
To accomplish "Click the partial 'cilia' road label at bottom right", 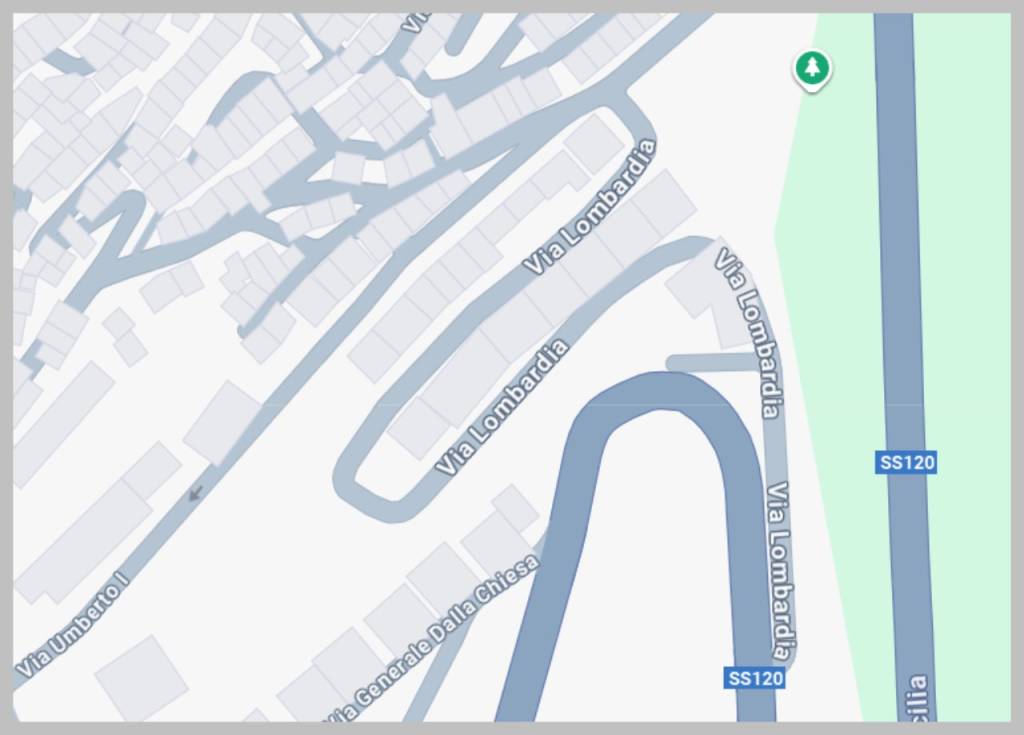I will click(x=918, y=698).
